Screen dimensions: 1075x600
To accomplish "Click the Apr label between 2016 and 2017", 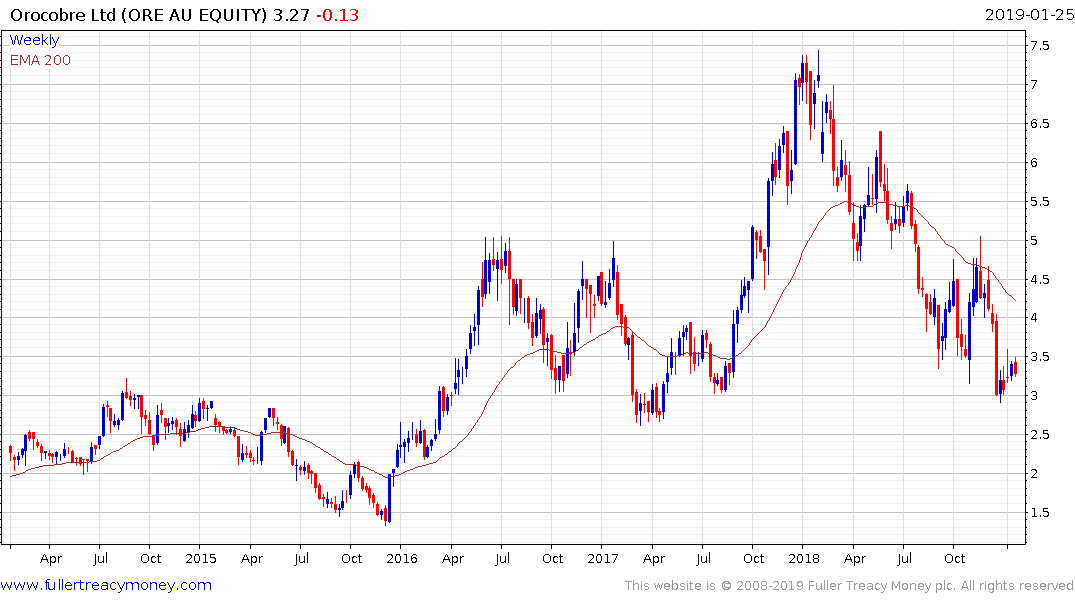I will click(452, 559).
